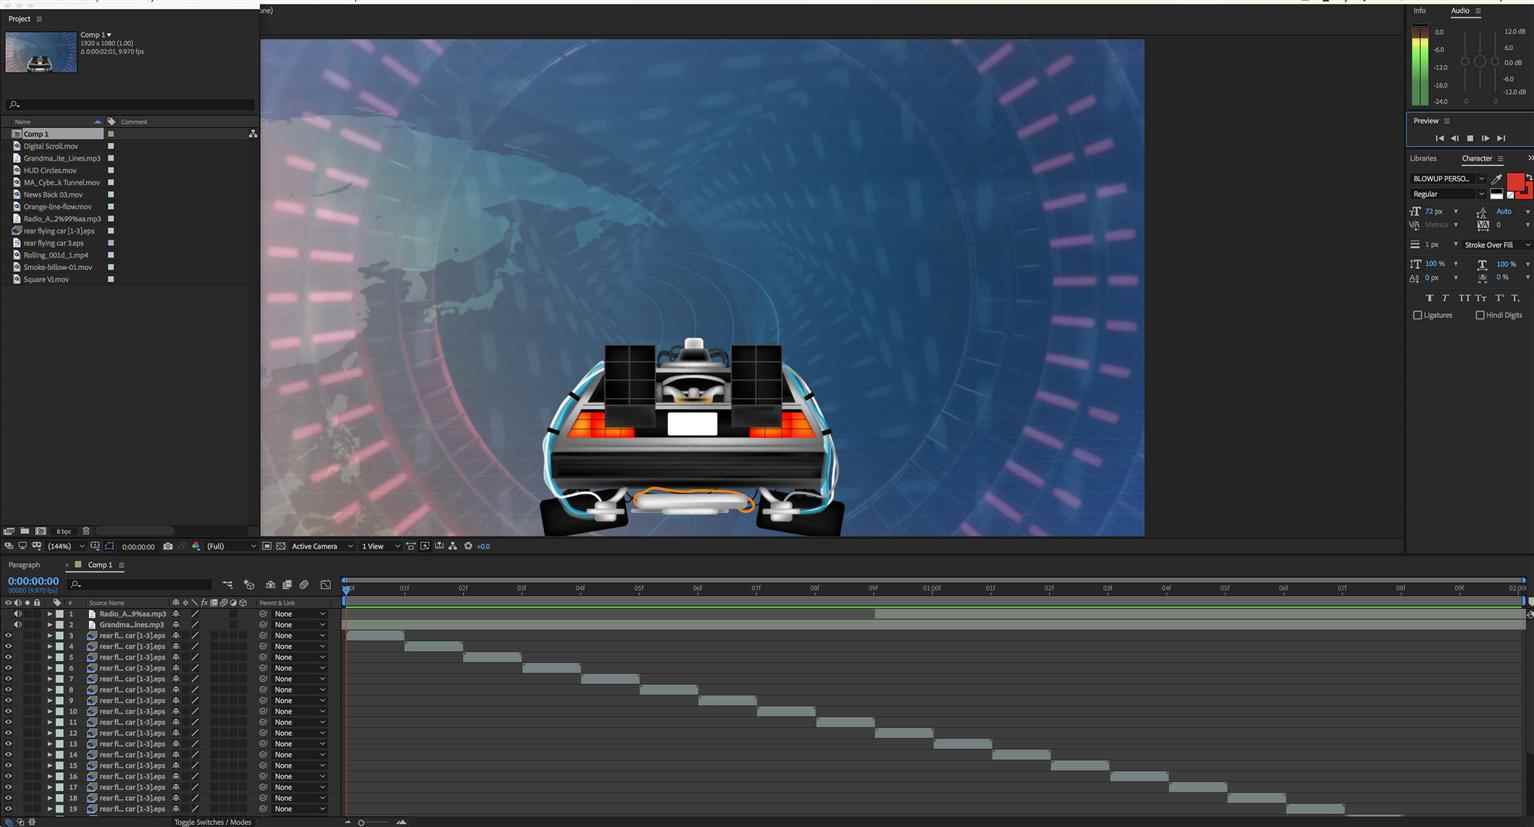This screenshot has width=1534, height=827.
Task: Click the Fast Previews icon in the viewer
Action: pos(425,546)
